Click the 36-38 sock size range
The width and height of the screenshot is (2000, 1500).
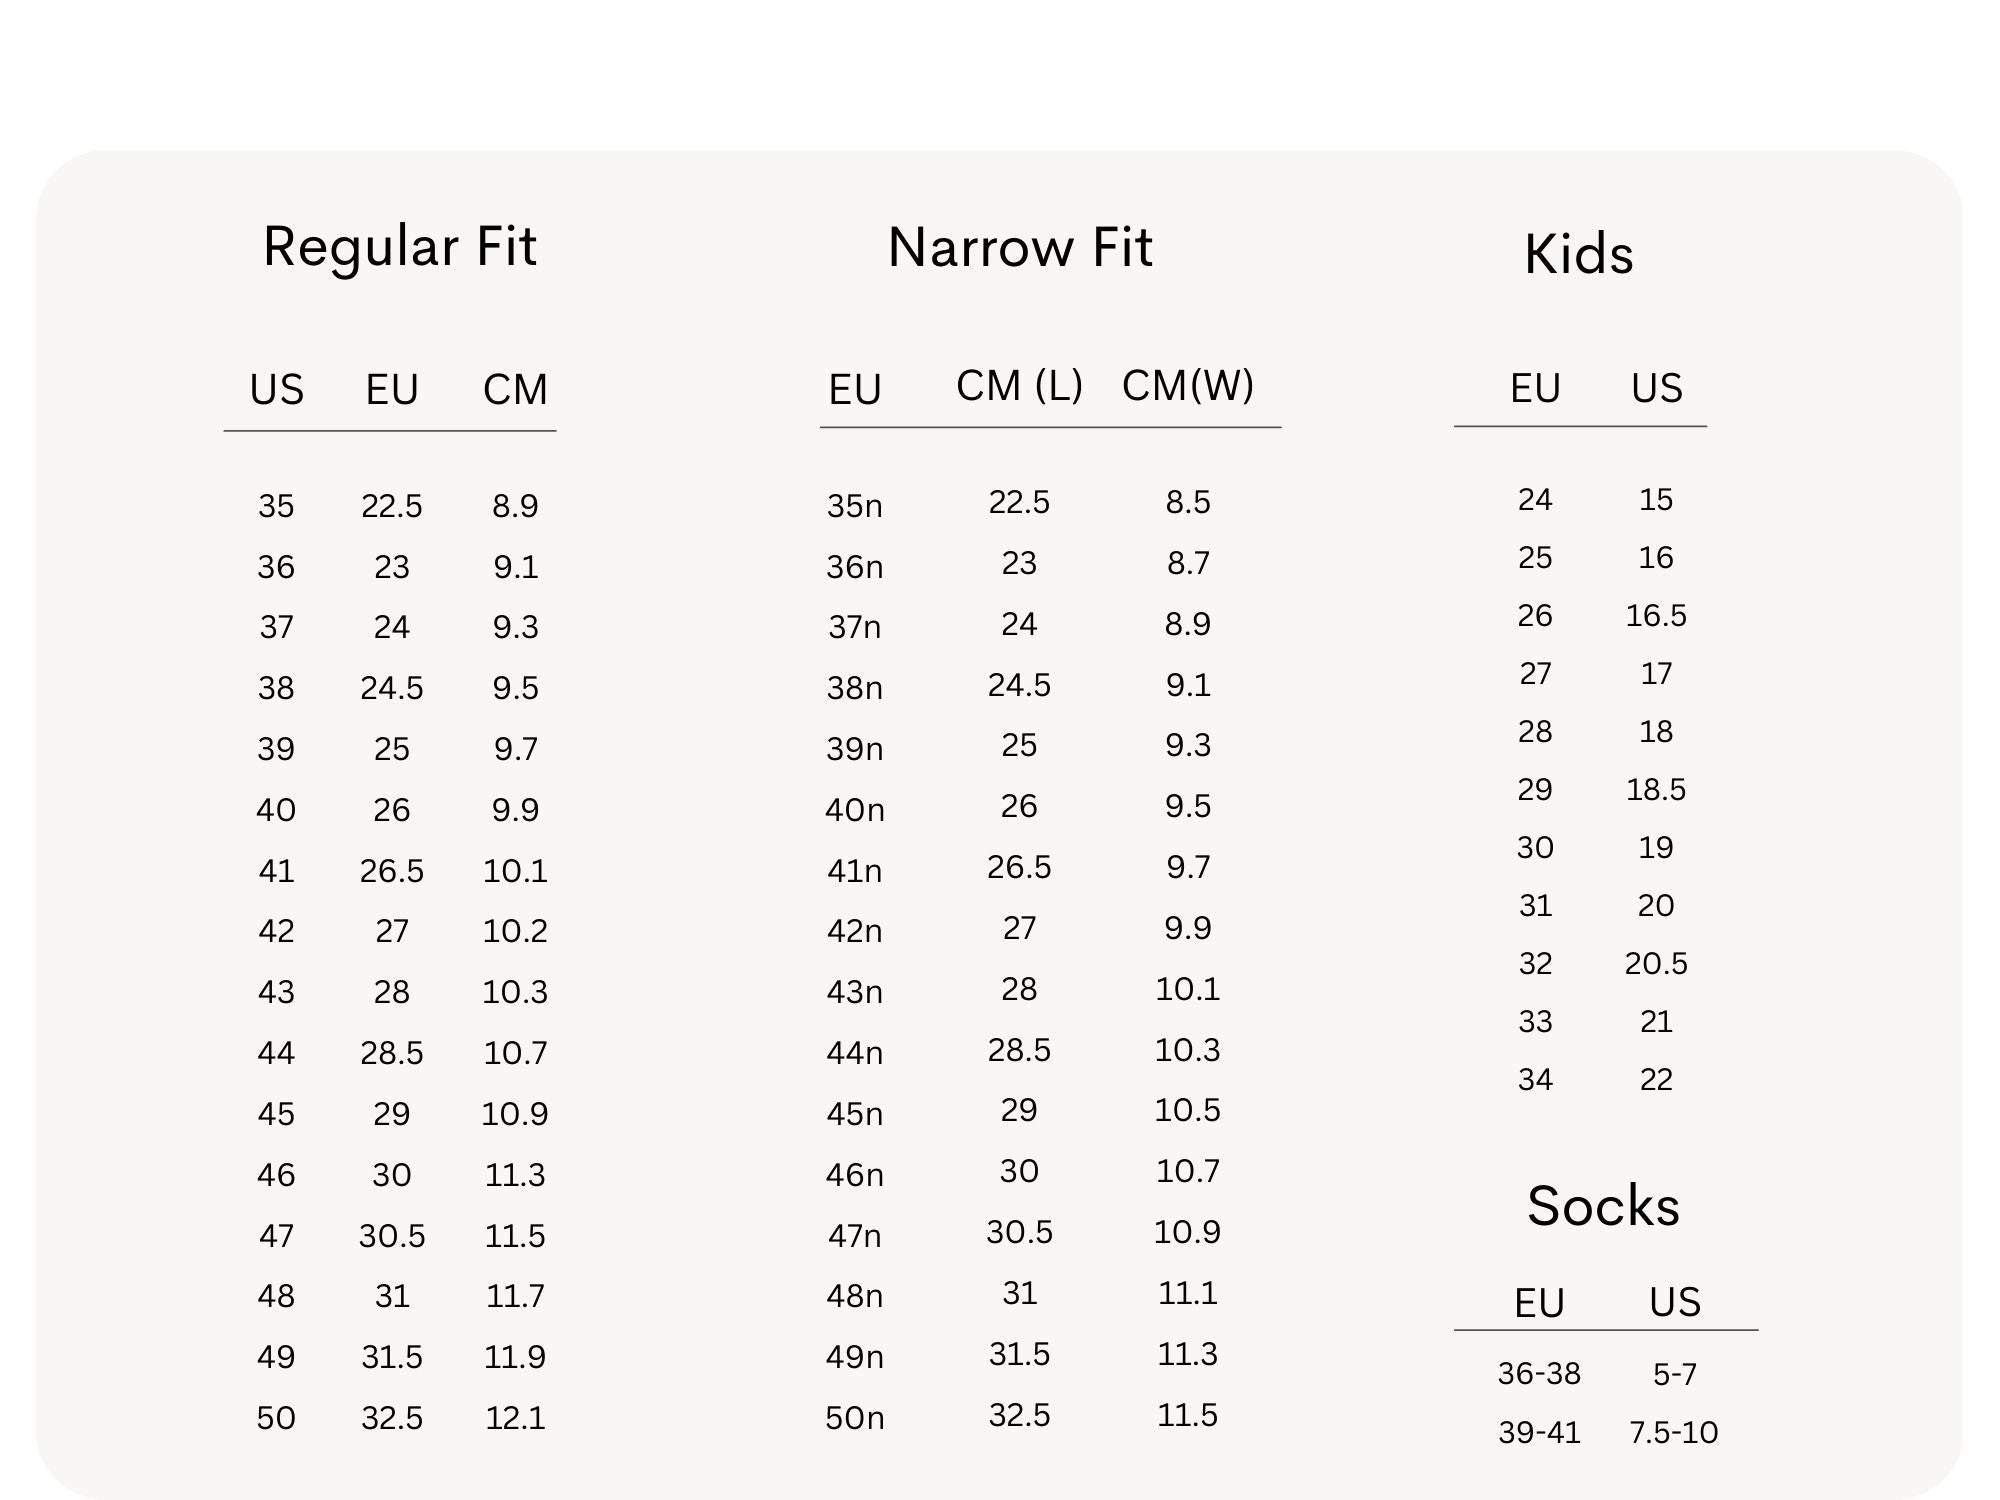(1539, 1374)
